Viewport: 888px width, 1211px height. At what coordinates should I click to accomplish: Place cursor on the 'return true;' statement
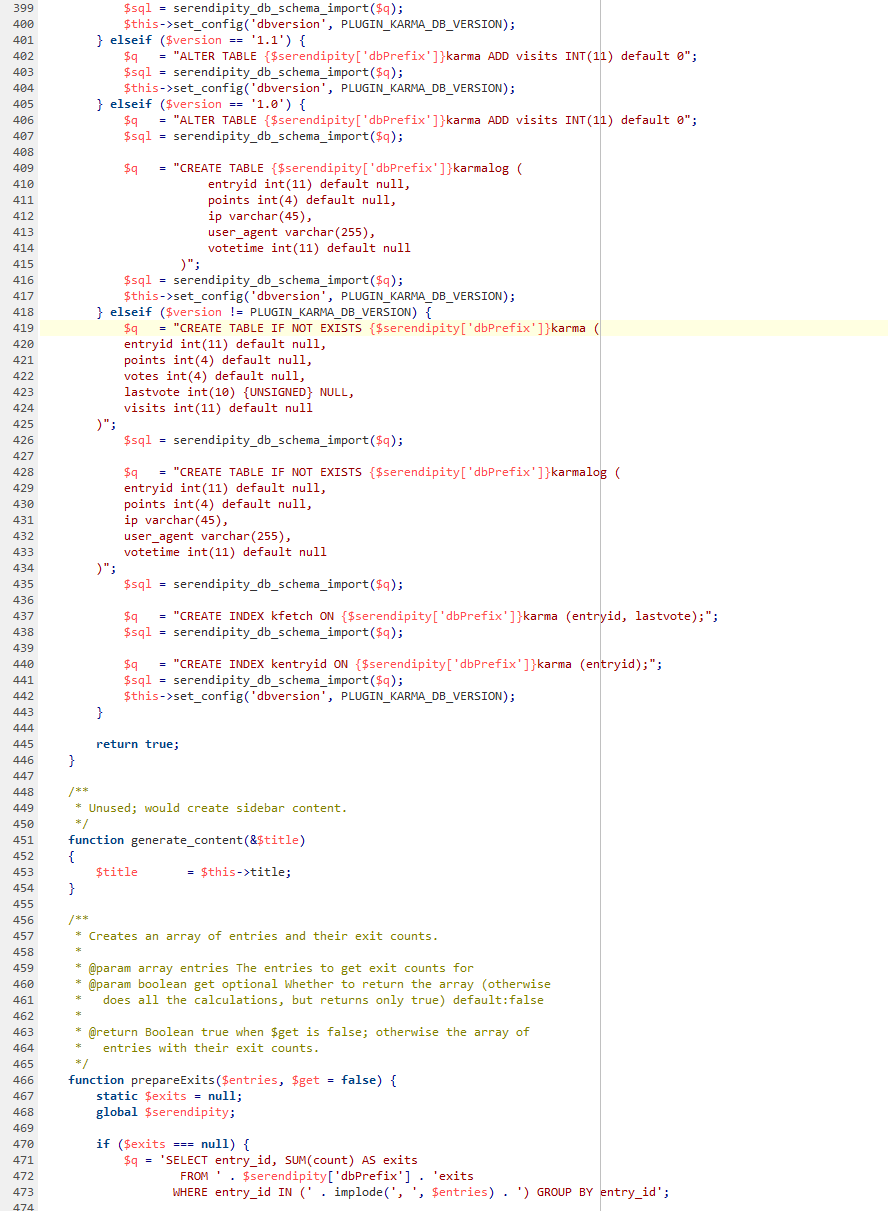tap(137, 744)
